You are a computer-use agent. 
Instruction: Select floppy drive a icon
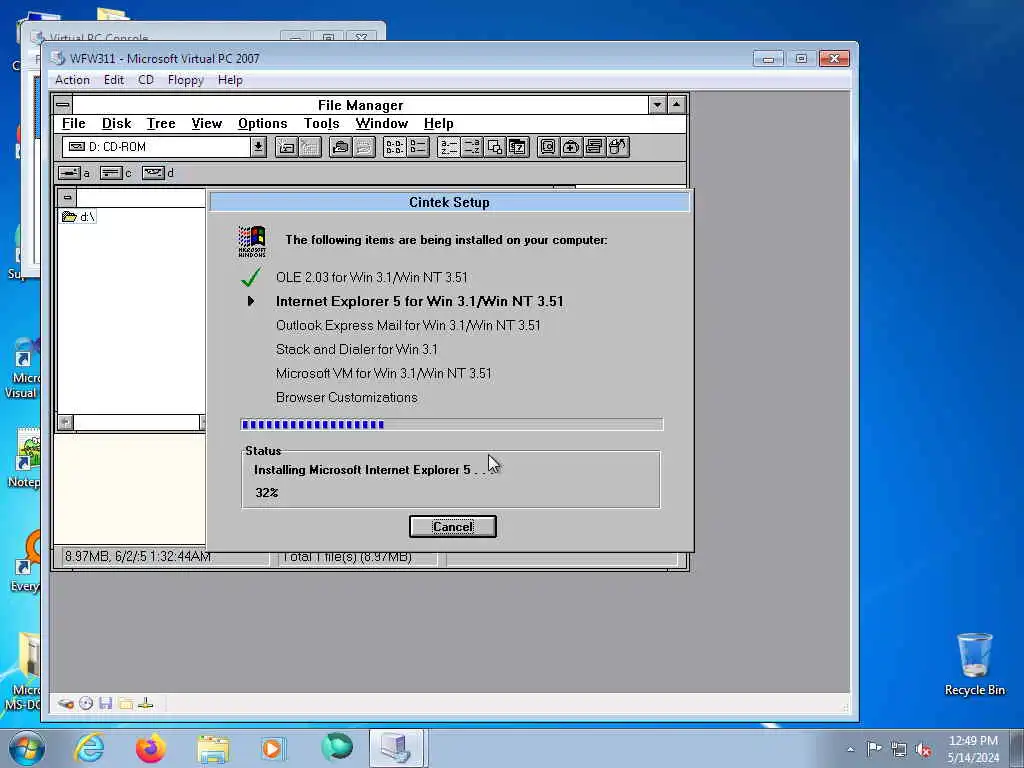pos(69,173)
